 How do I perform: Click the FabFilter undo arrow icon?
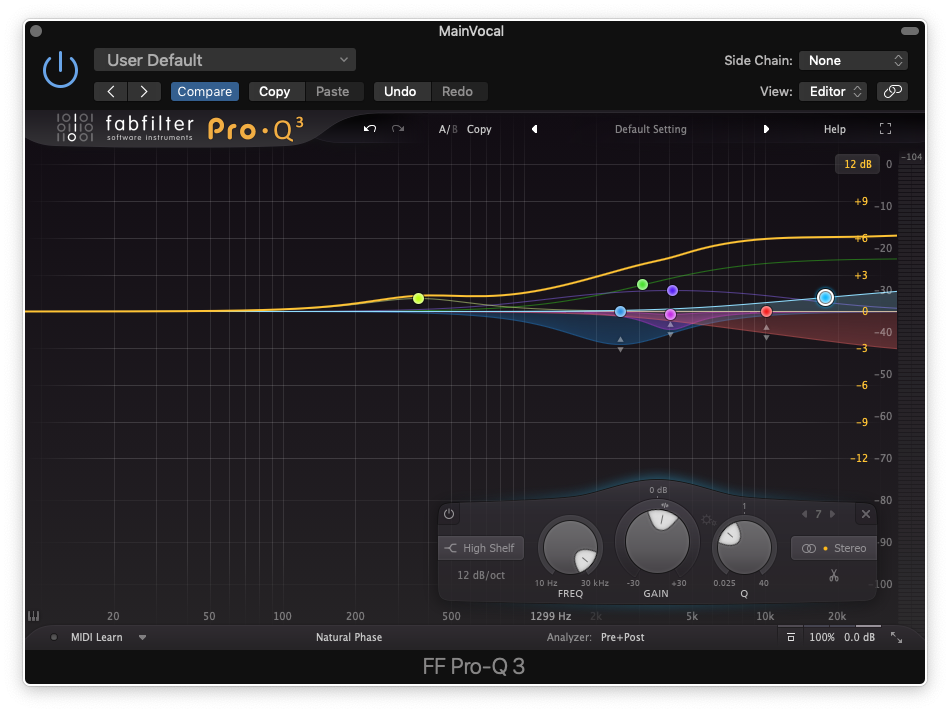[370, 128]
